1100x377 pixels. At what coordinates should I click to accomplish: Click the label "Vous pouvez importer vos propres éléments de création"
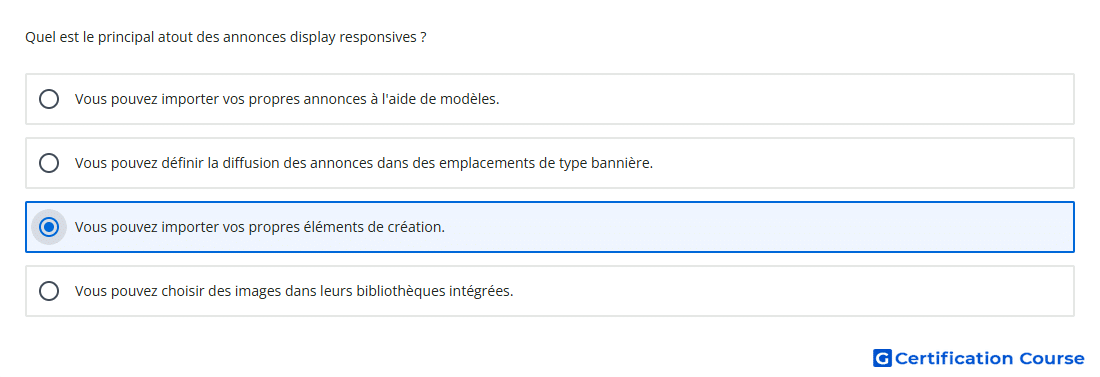pos(260,227)
